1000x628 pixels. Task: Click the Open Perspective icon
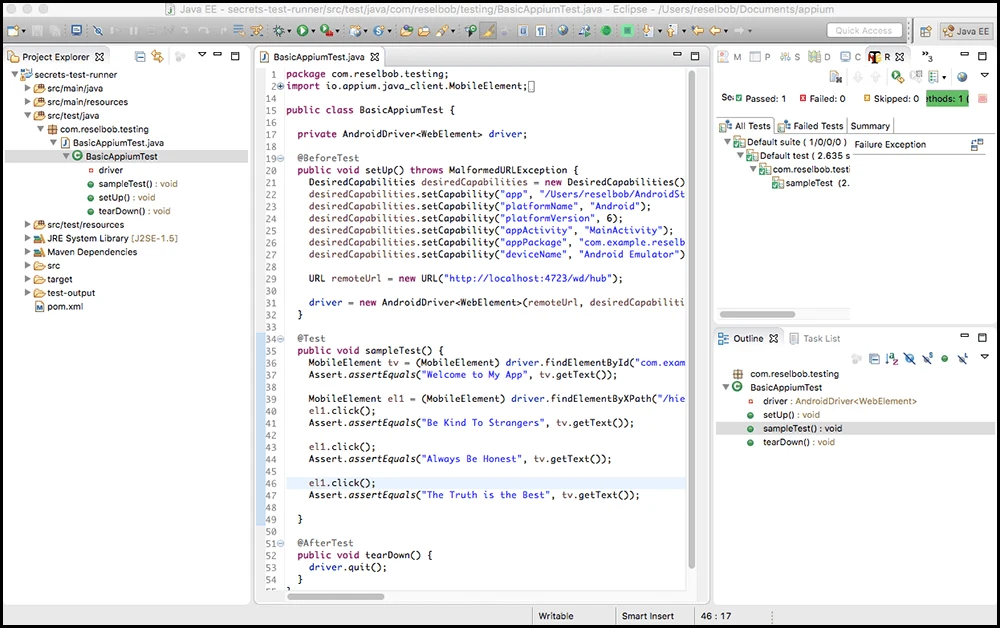[x=925, y=31]
